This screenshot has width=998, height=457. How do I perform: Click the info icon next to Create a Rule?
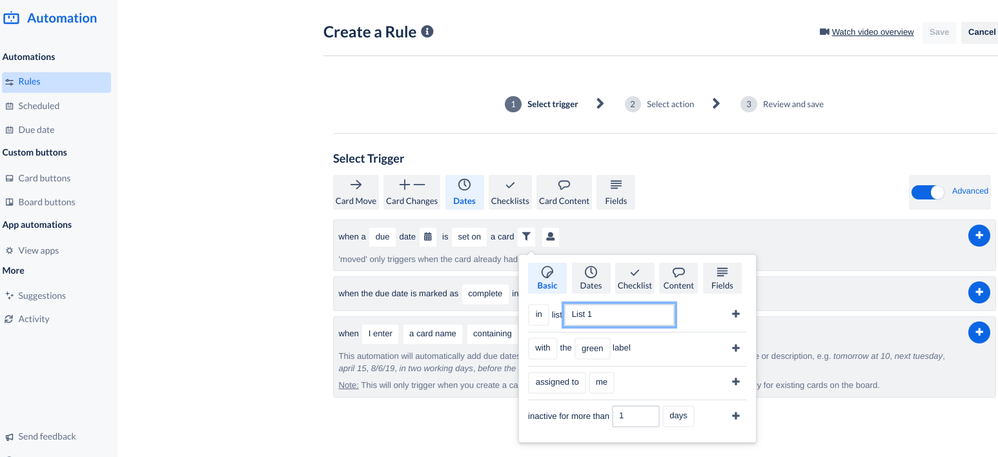(428, 31)
